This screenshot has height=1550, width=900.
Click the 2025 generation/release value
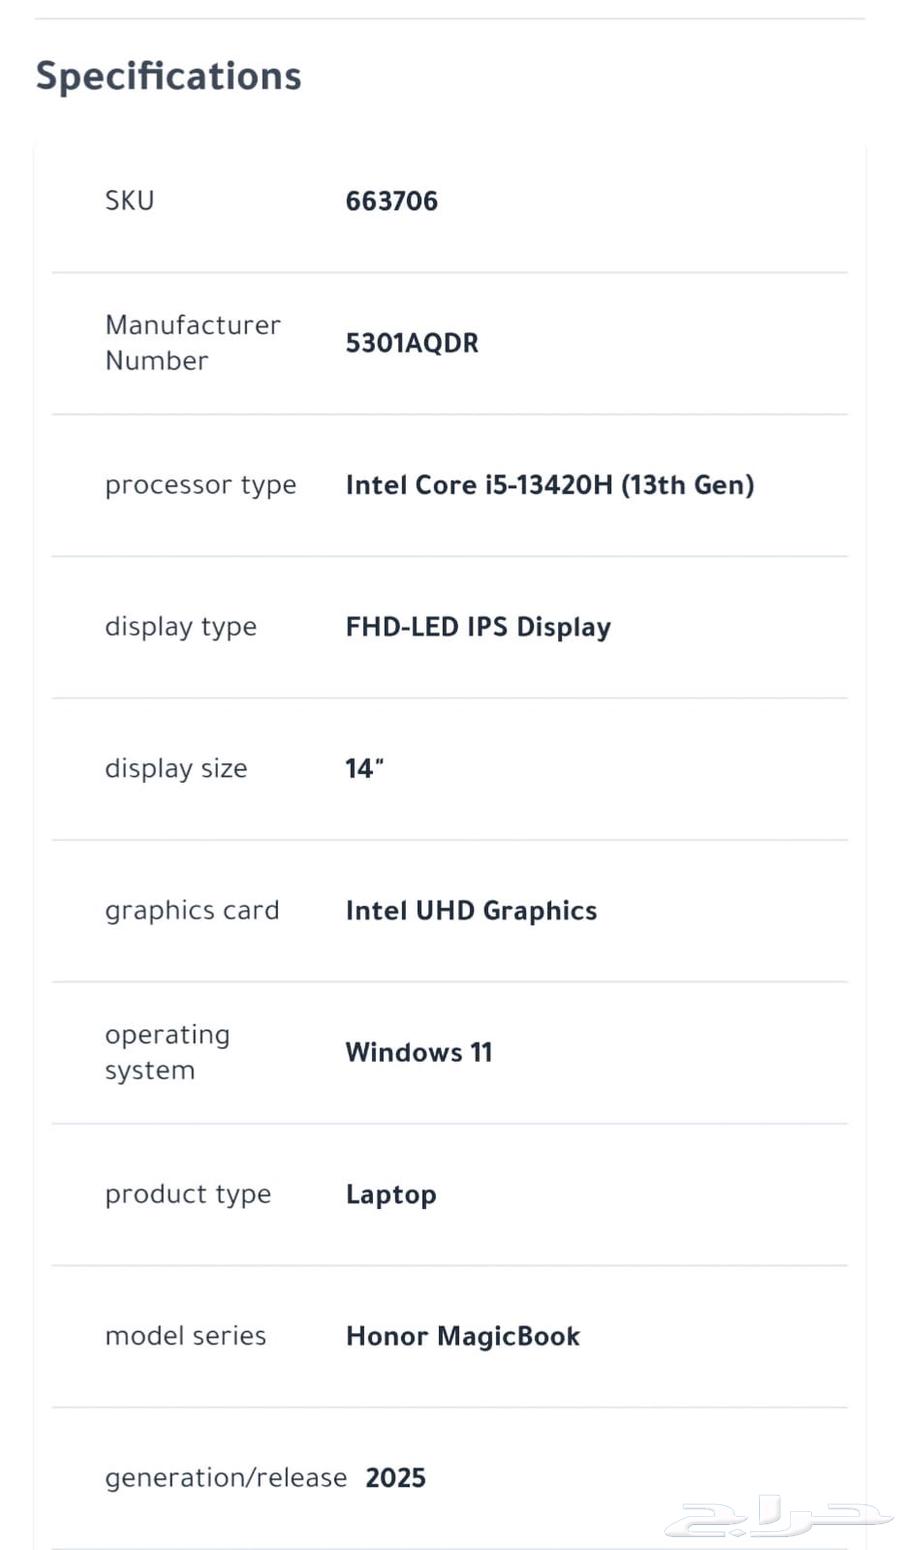395,1478
